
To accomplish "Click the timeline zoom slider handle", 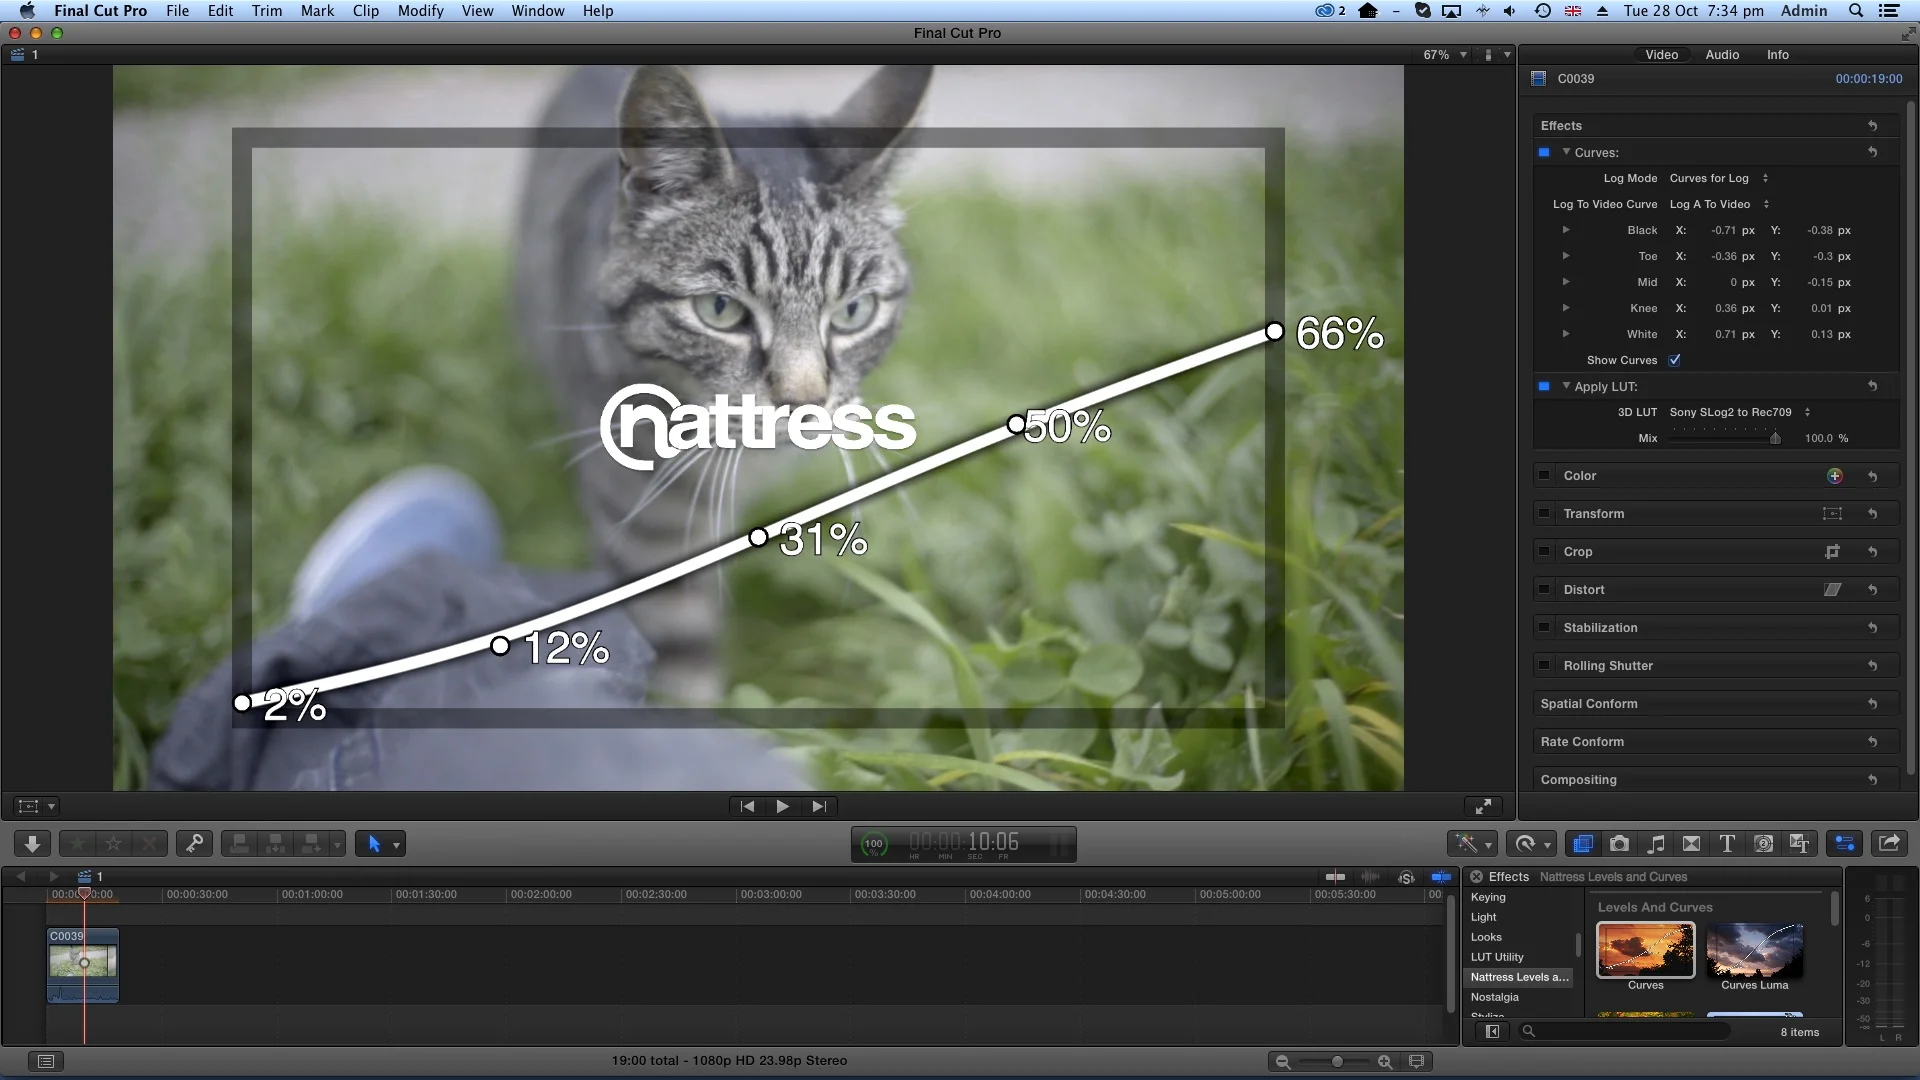I will [1337, 1062].
